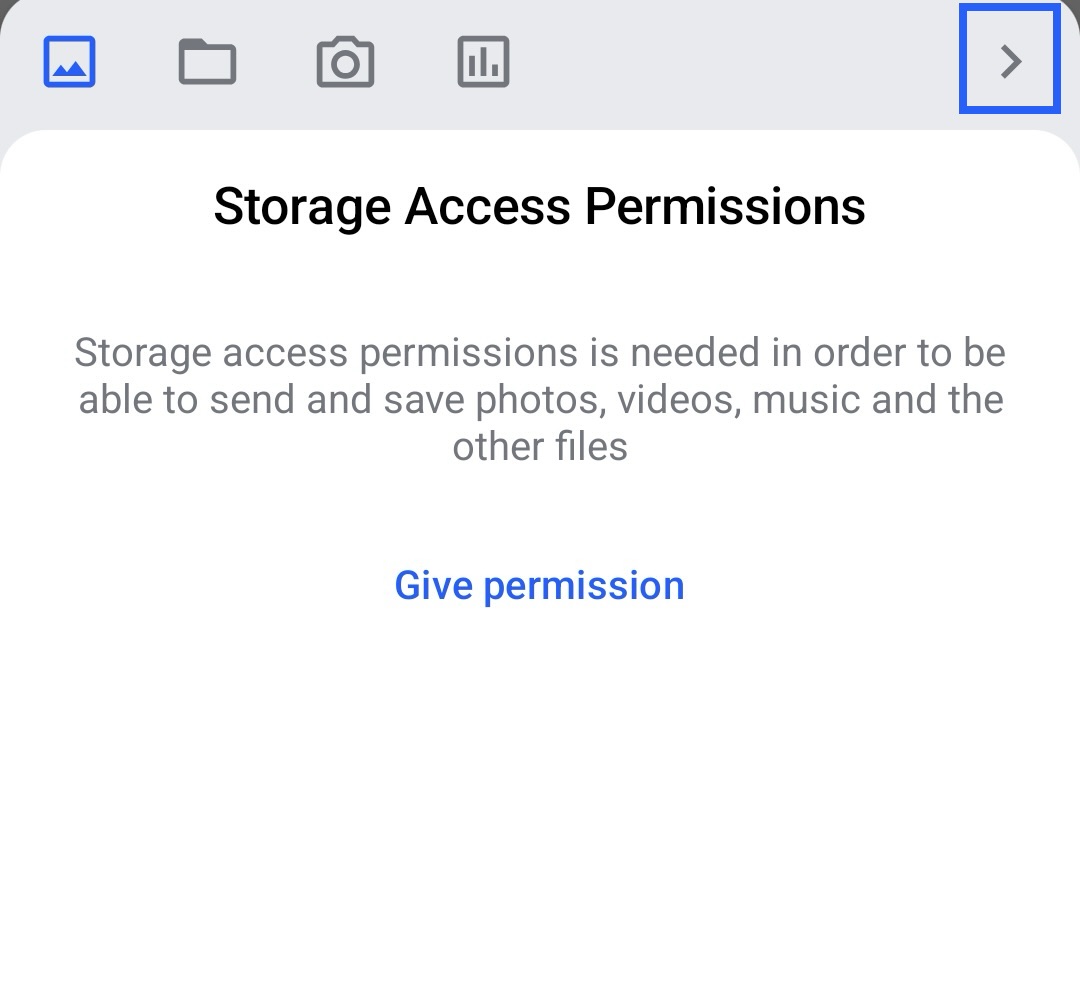Create a poll from the attachment bar
This screenshot has width=1080, height=996.
coord(483,62)
